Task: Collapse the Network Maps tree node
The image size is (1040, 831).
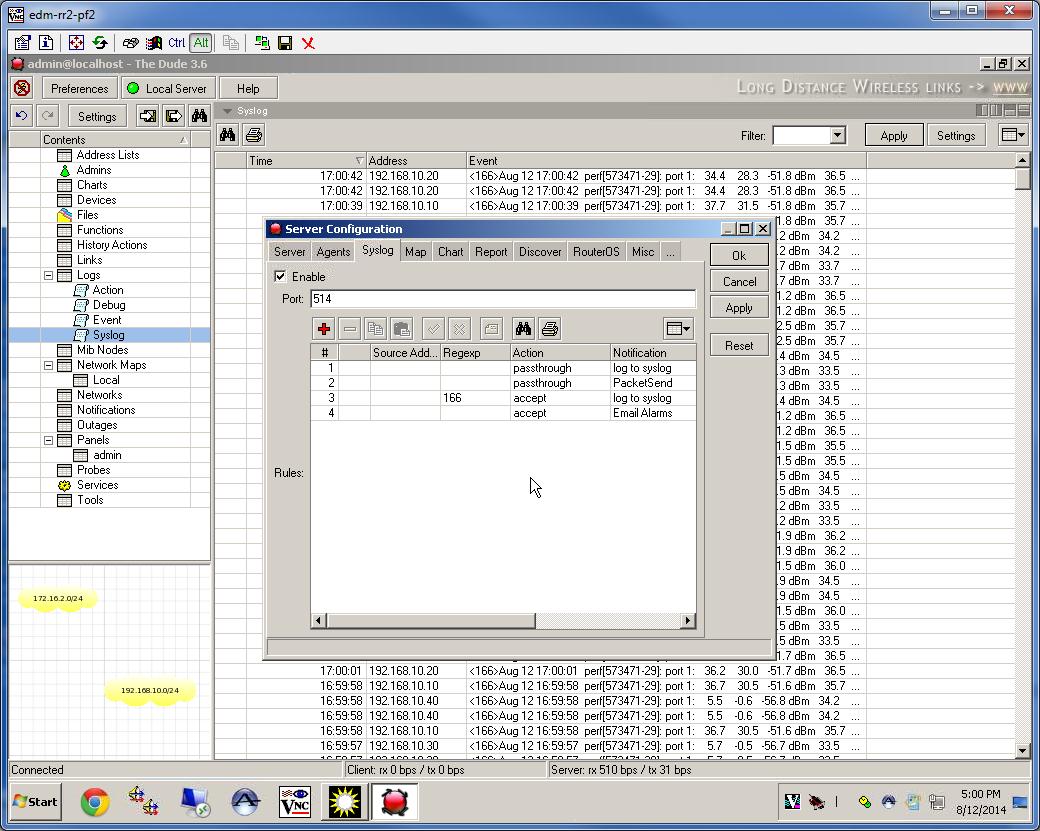Action: (48, 365)
